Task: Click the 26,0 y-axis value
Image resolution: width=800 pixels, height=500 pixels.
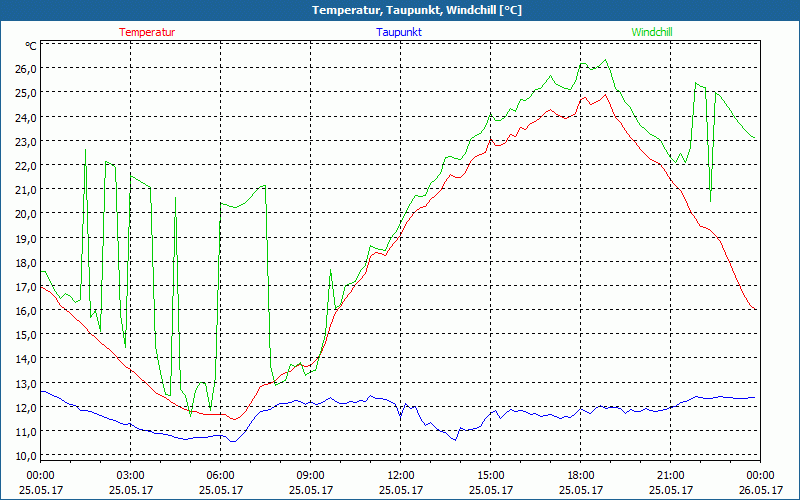Action: click(26, 68)
